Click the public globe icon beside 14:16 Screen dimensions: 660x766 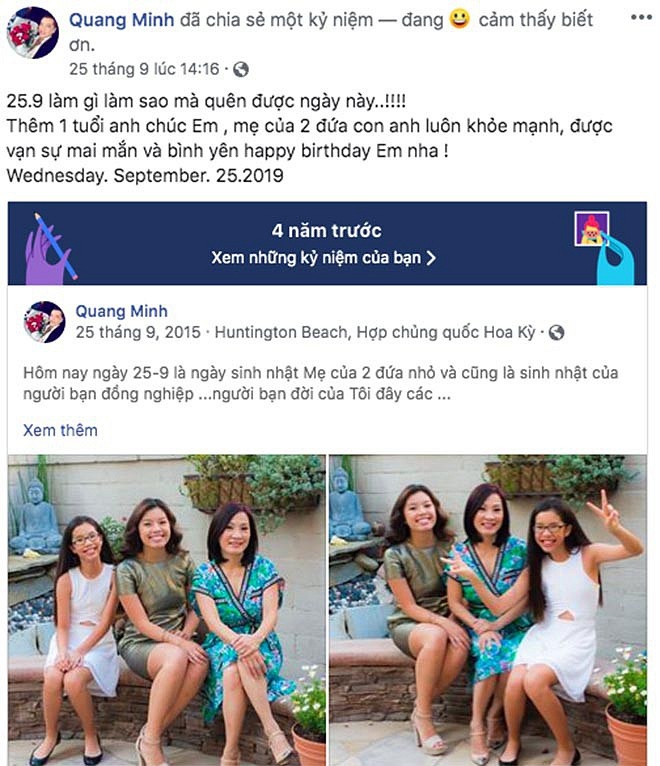pyautogui.click(x=241, y=69)
